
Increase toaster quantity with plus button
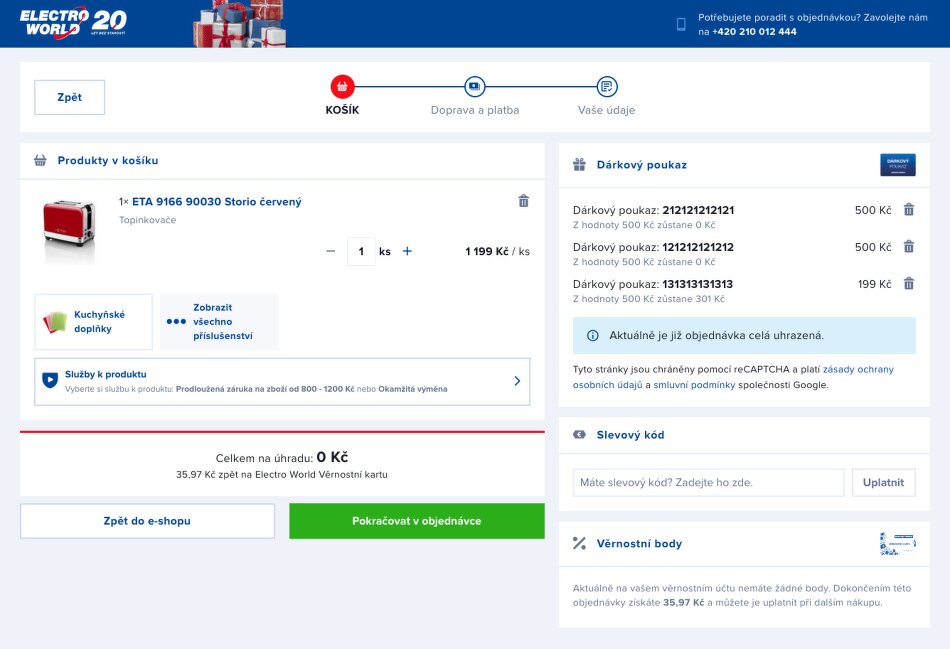(x=407, y=251)
